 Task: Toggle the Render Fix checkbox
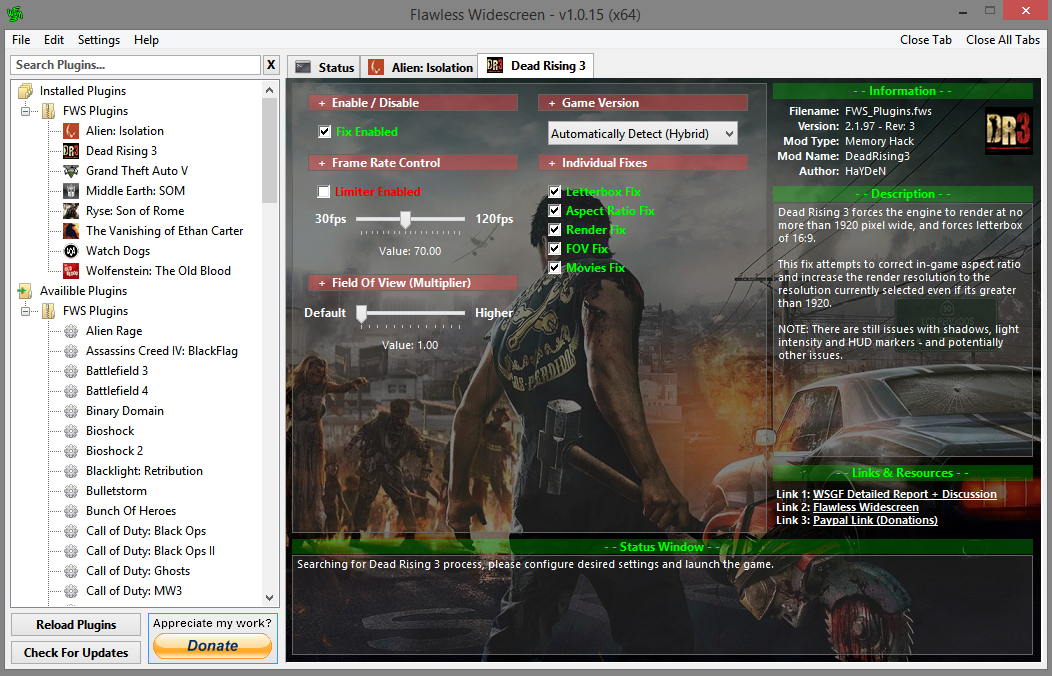554,229
